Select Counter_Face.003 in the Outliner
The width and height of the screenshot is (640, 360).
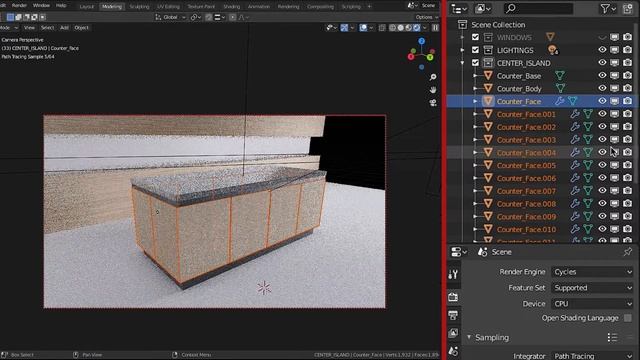[x=526, y=140]
